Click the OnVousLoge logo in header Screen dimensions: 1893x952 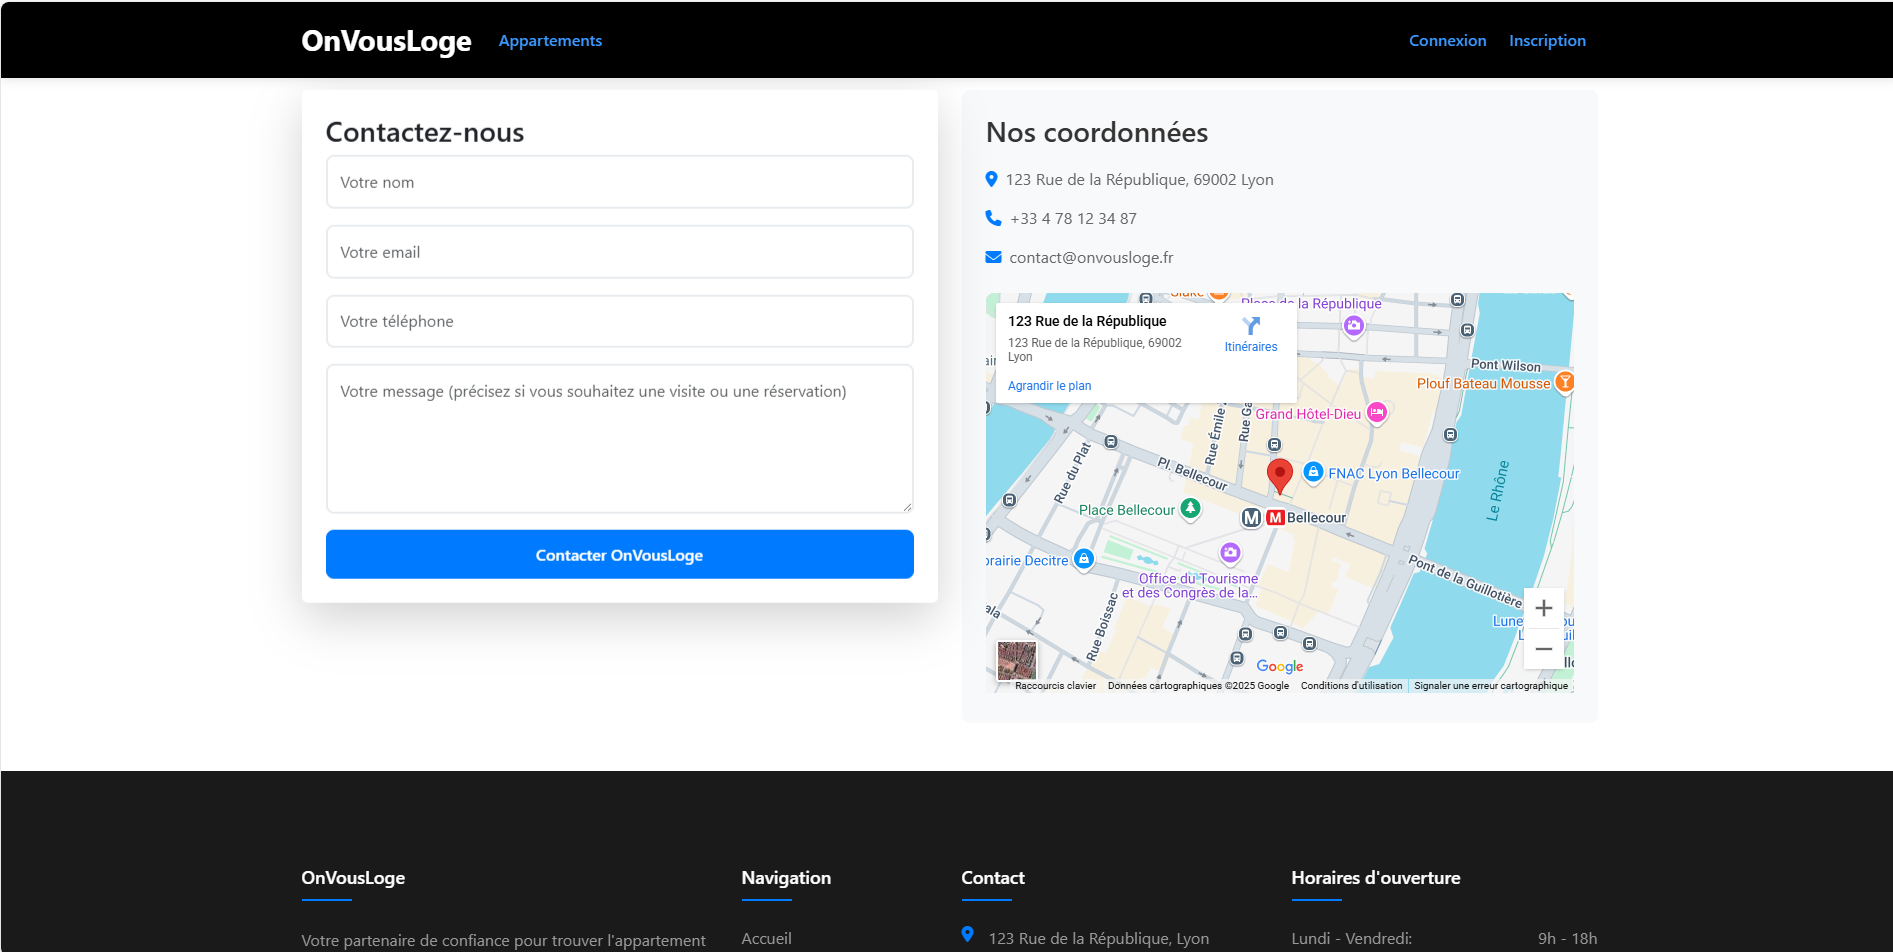[x=386, y=41]
